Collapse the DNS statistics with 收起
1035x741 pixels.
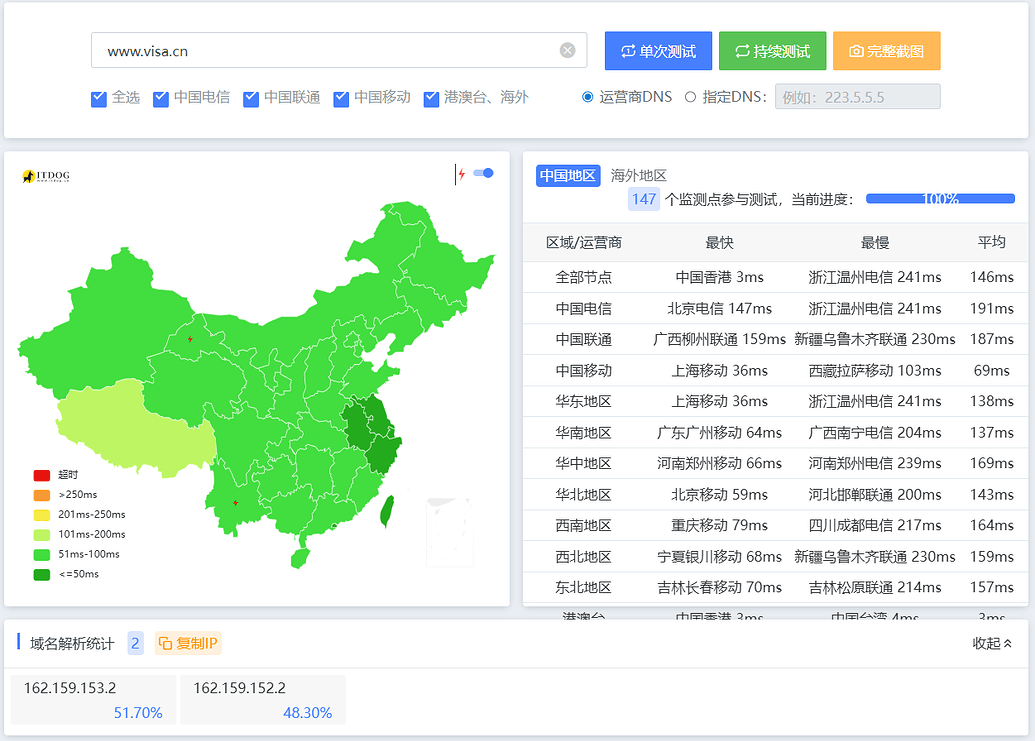pos(992,643)
